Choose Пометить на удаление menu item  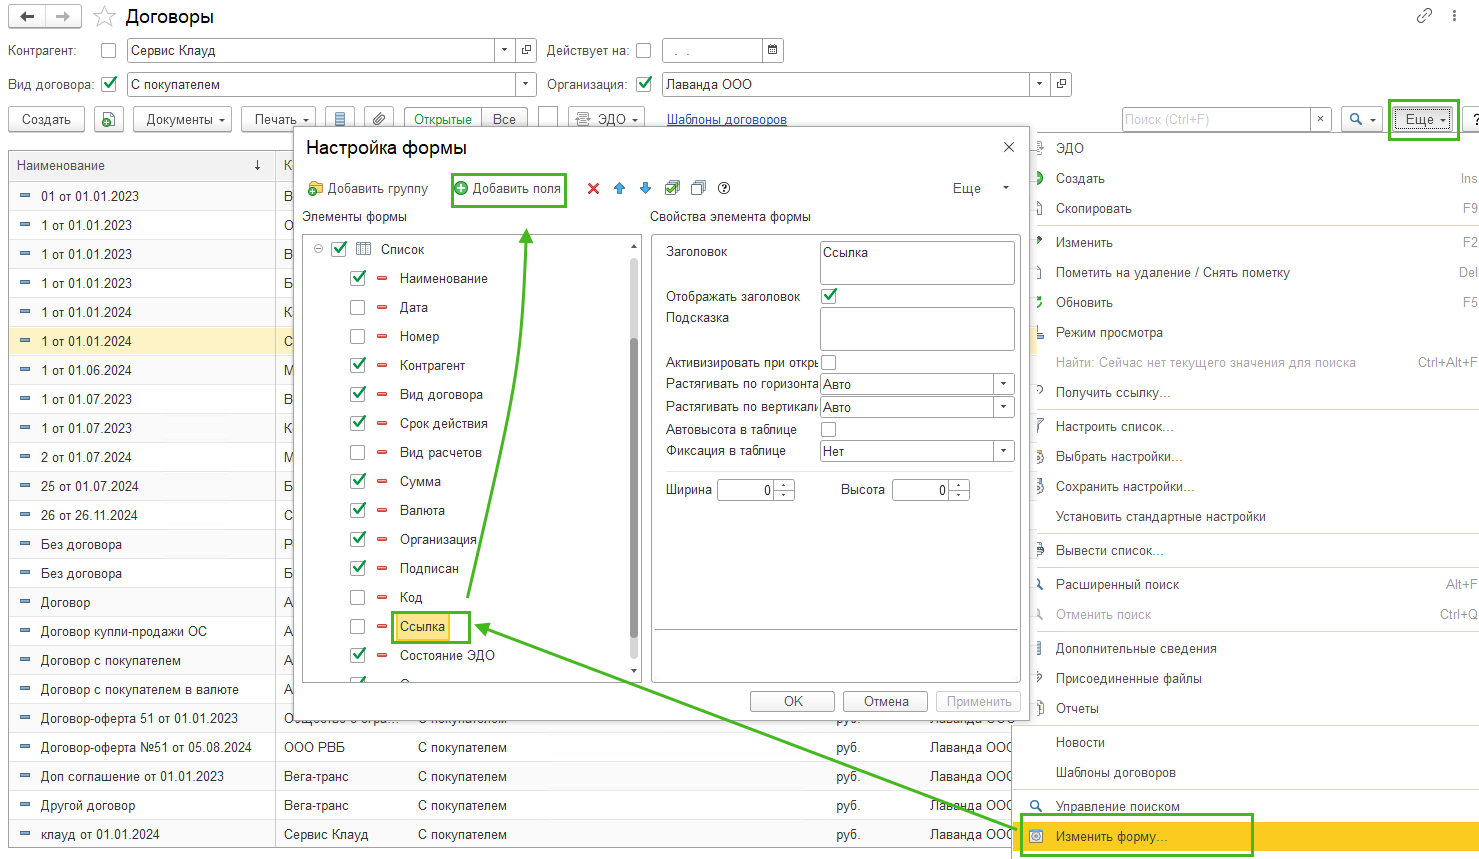tap(1173, 272)
